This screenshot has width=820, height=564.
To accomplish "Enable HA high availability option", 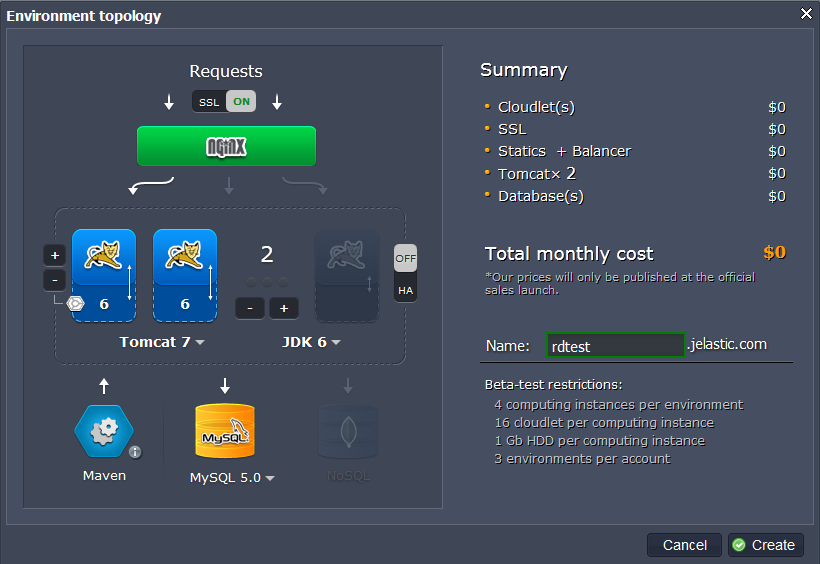I will [x=405, y=290].
